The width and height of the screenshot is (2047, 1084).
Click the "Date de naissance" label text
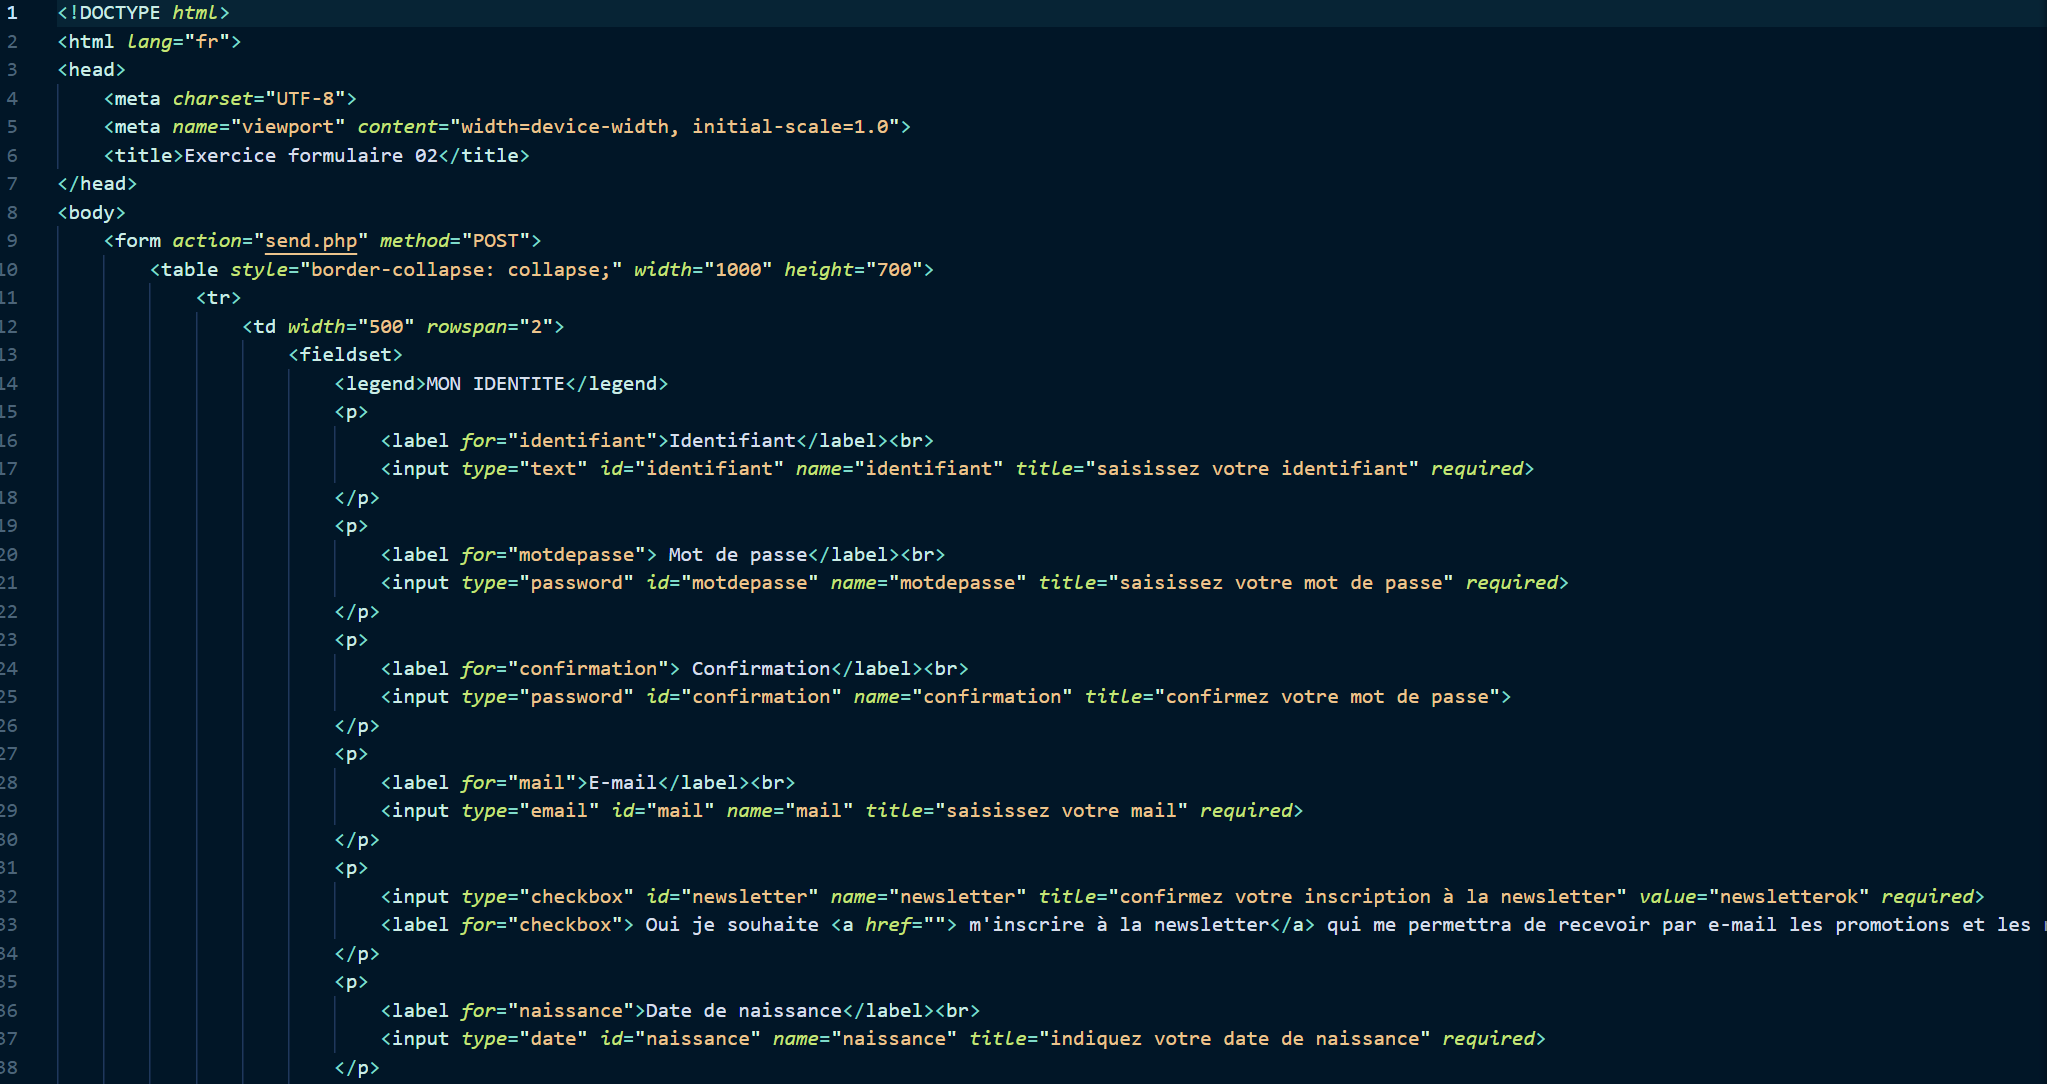[x=743, y=1011]
